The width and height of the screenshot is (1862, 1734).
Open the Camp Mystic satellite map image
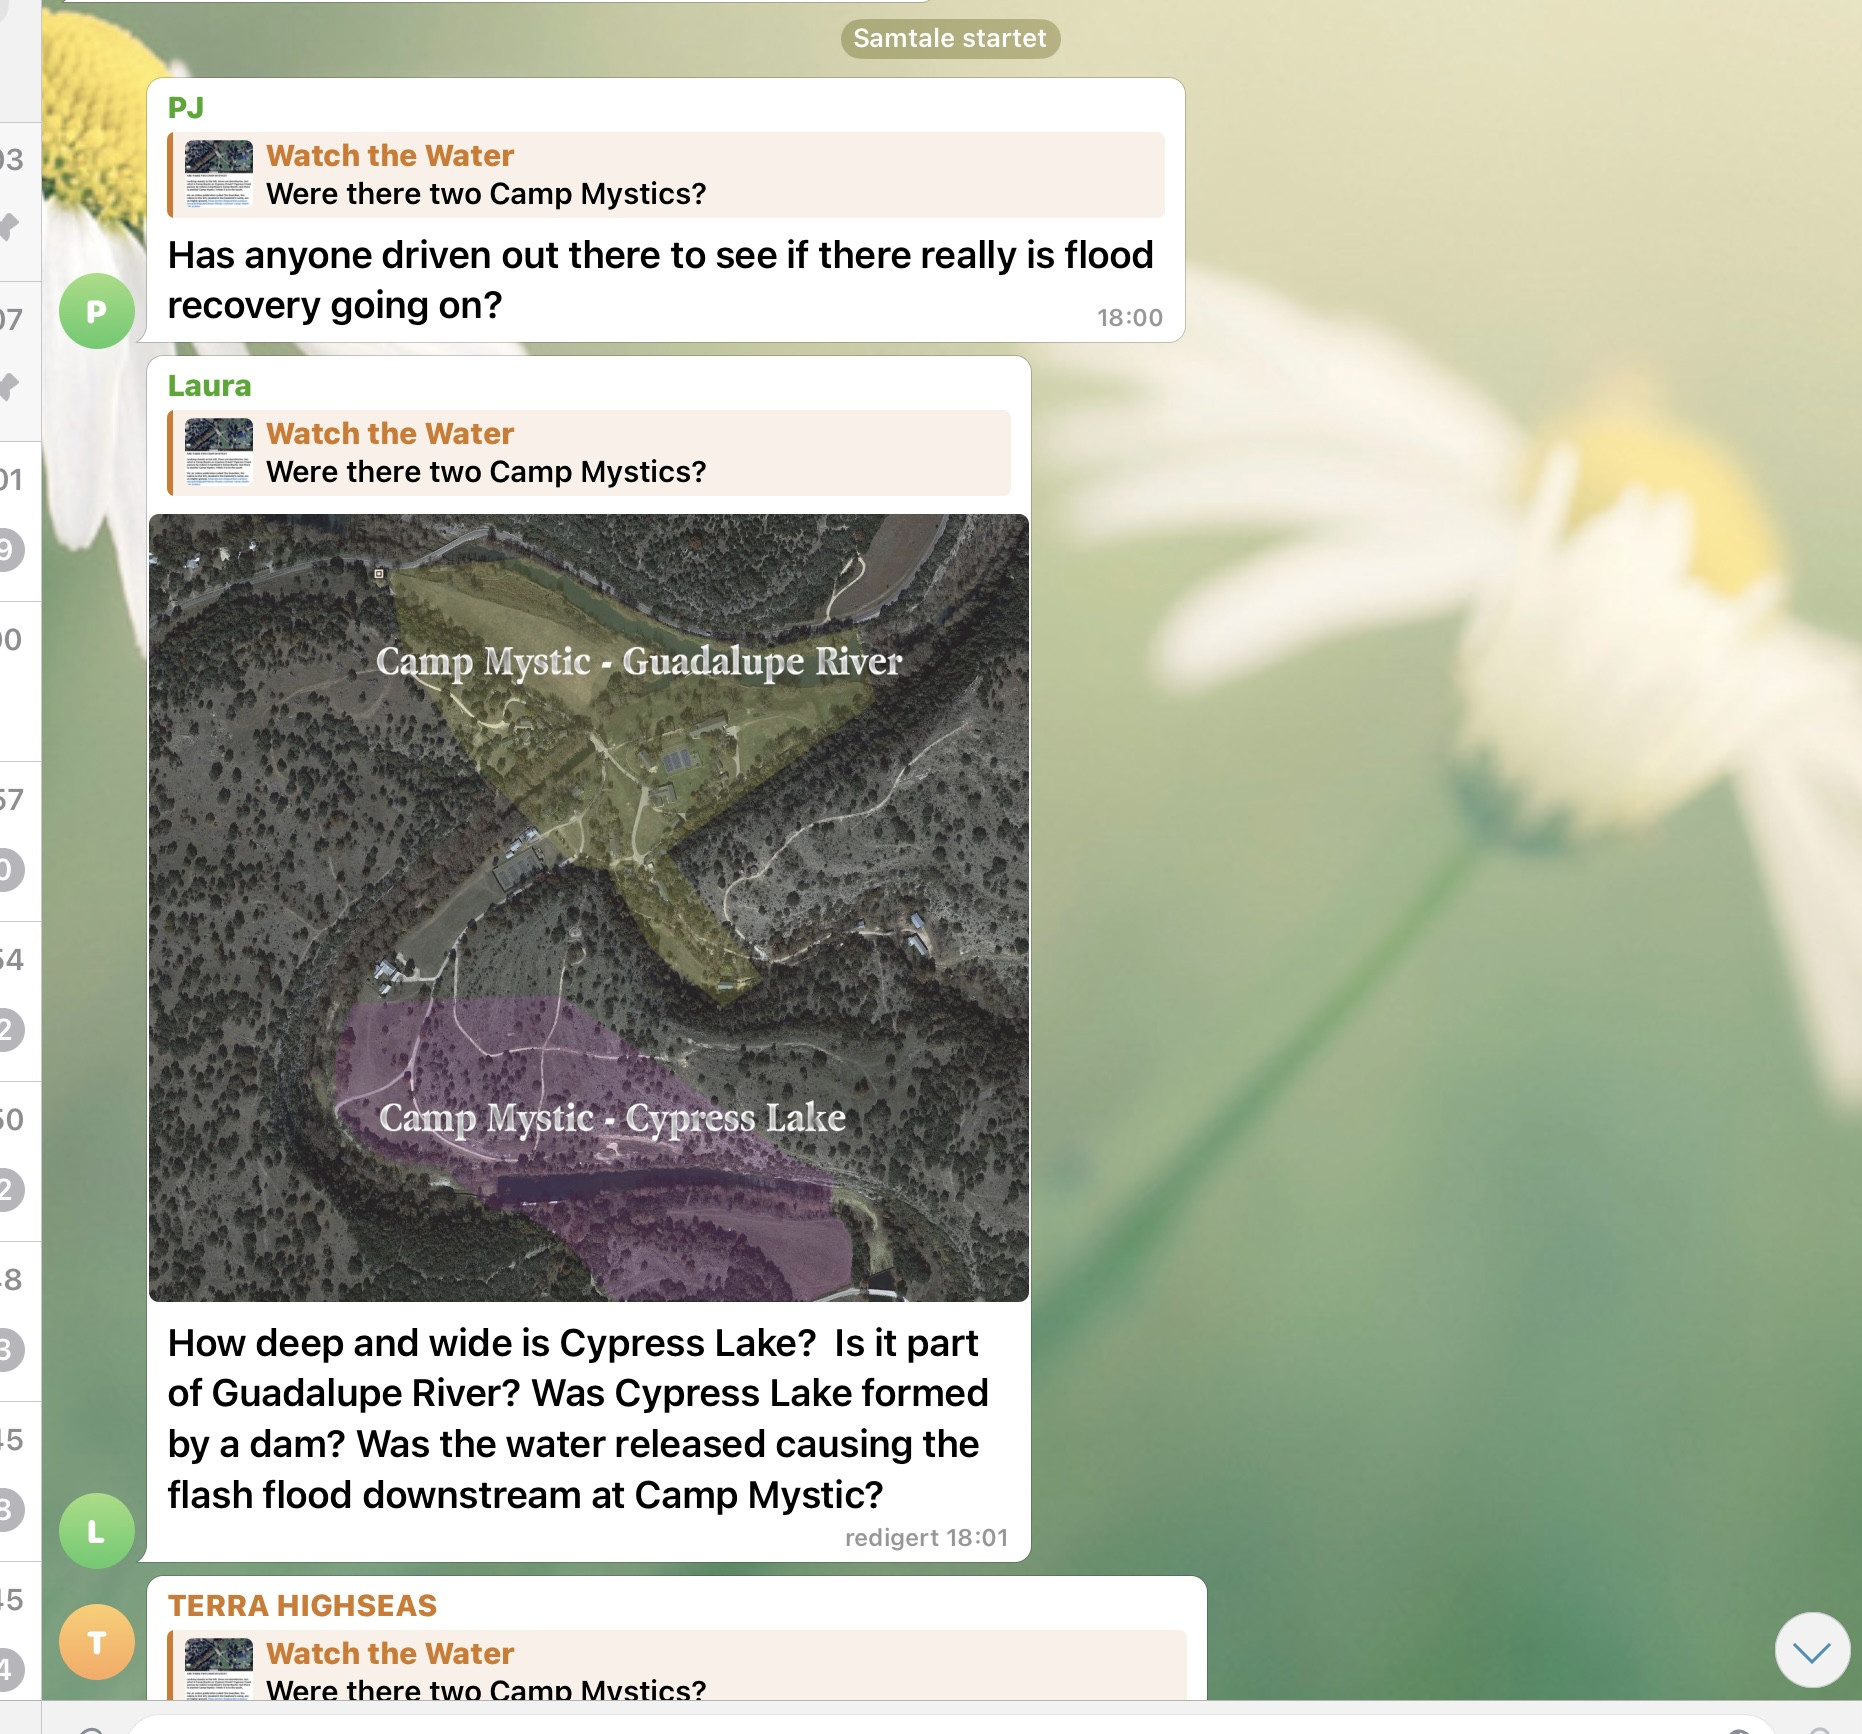point(588,907)
